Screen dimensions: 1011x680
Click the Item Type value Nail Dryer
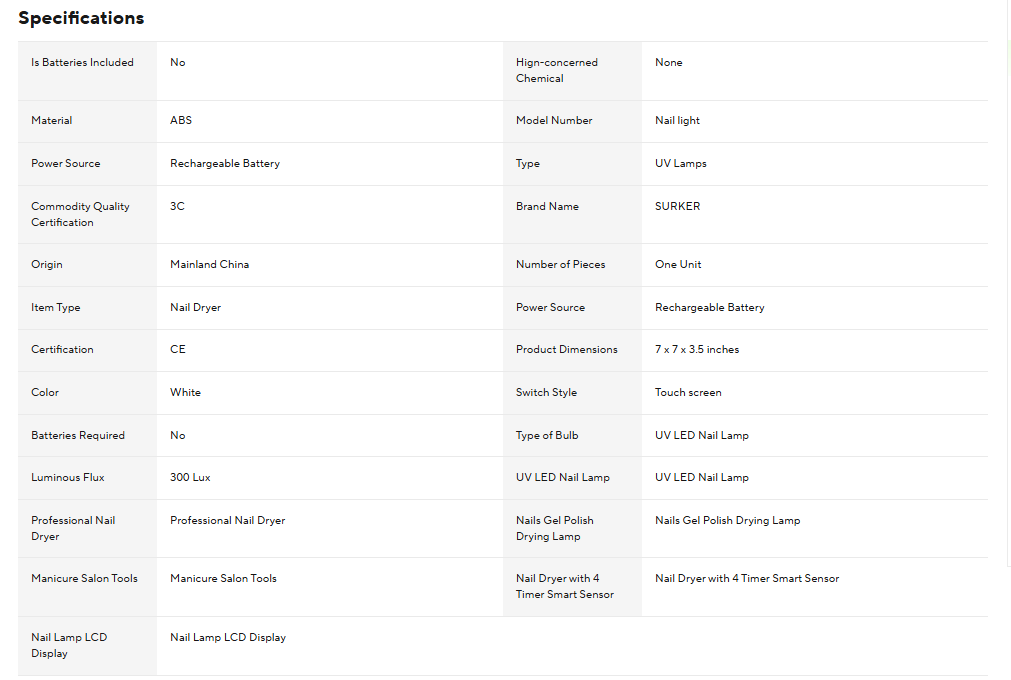point(195,307)
